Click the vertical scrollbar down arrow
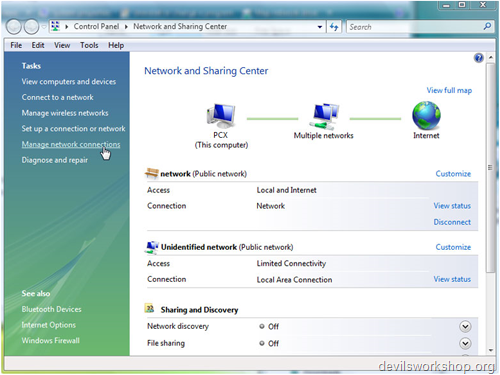The width and height of the screenshot is (500, 375). [491, 350]
